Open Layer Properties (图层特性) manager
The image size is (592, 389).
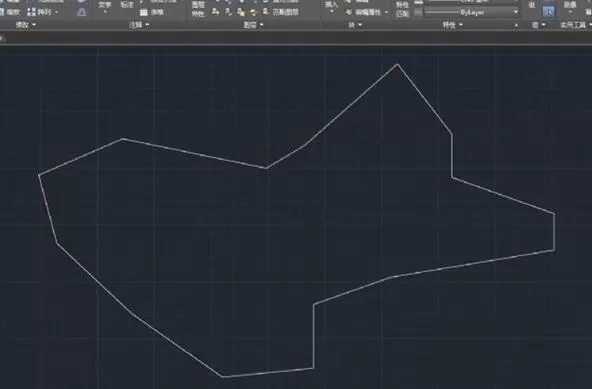pos(198,9)
